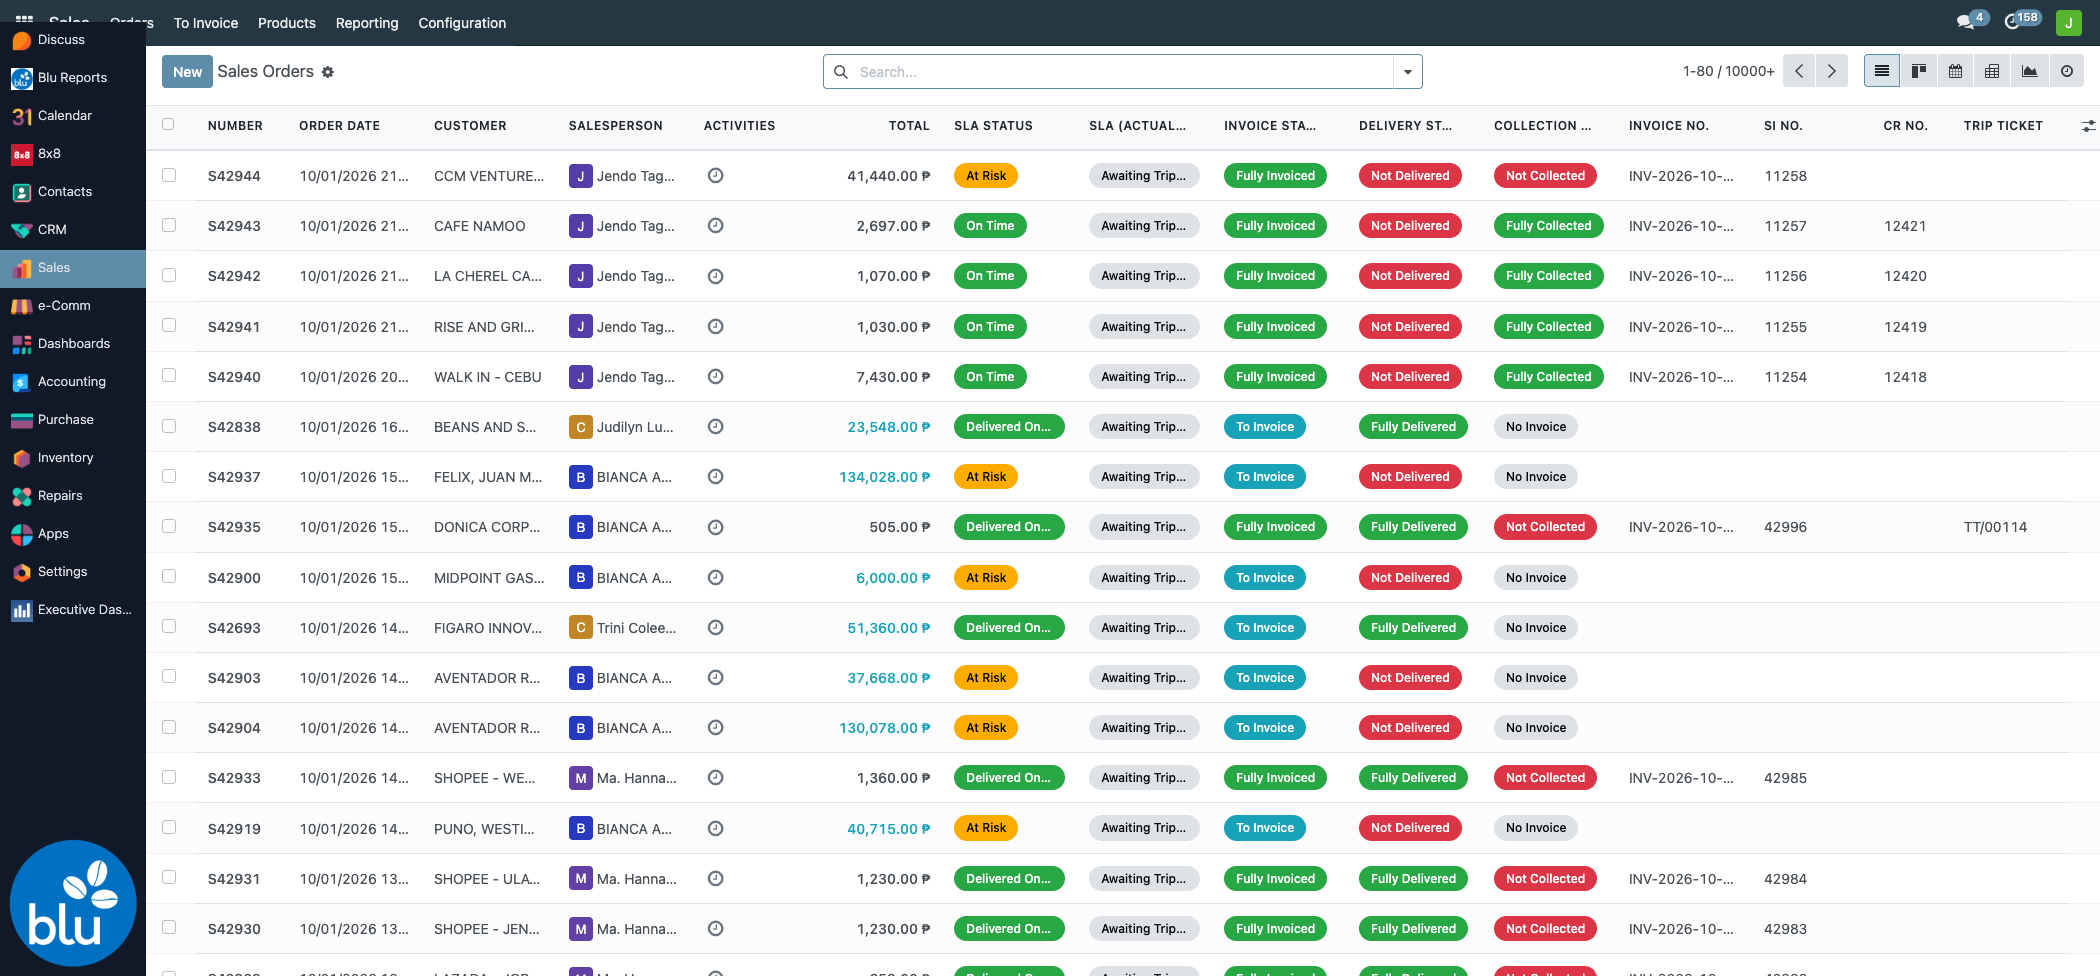Open the Discuss app from sidebar
Image resolution: width=2100 pixels, height=976 pixels.
(72, 40)
